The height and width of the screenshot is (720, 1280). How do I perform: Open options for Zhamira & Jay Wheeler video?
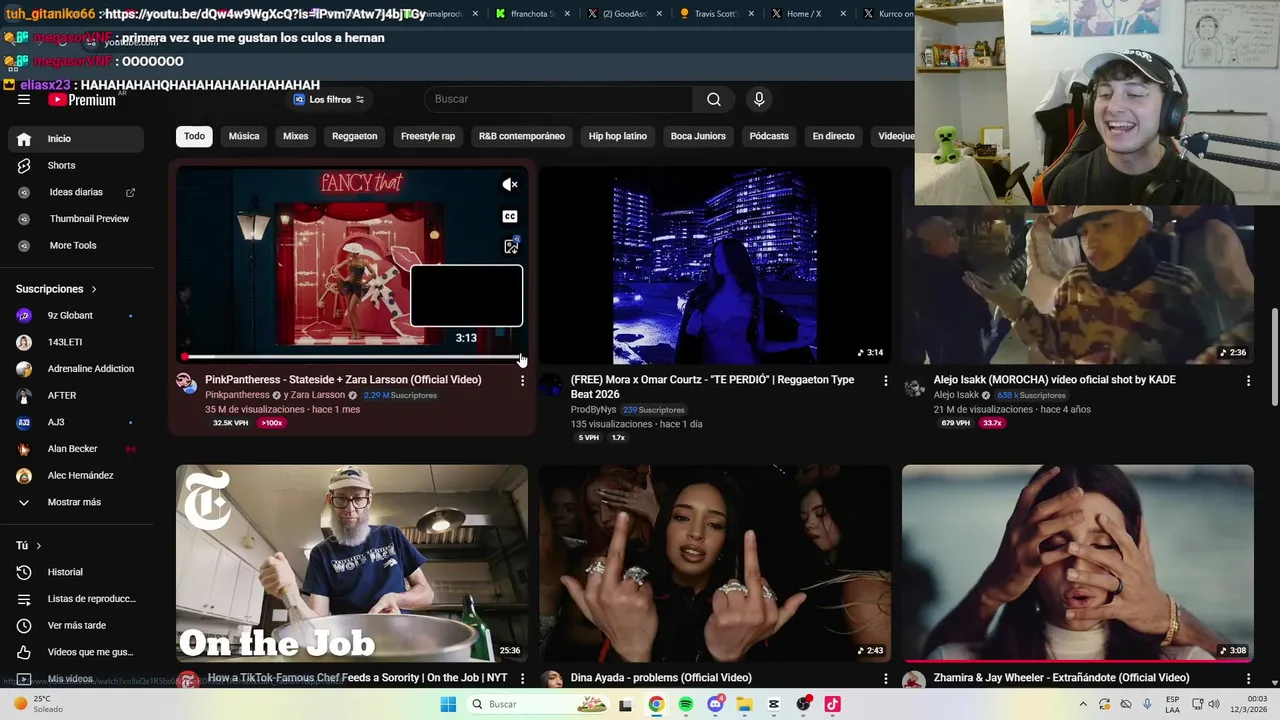click(1248, 678)
